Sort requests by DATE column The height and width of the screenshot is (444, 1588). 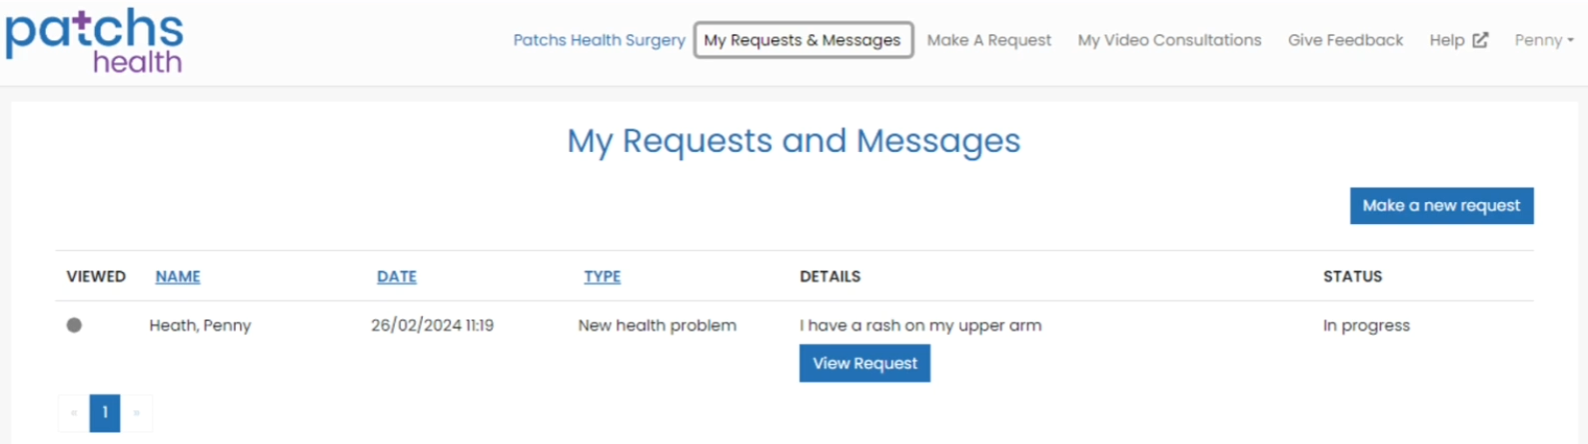(x=397, y=276)
